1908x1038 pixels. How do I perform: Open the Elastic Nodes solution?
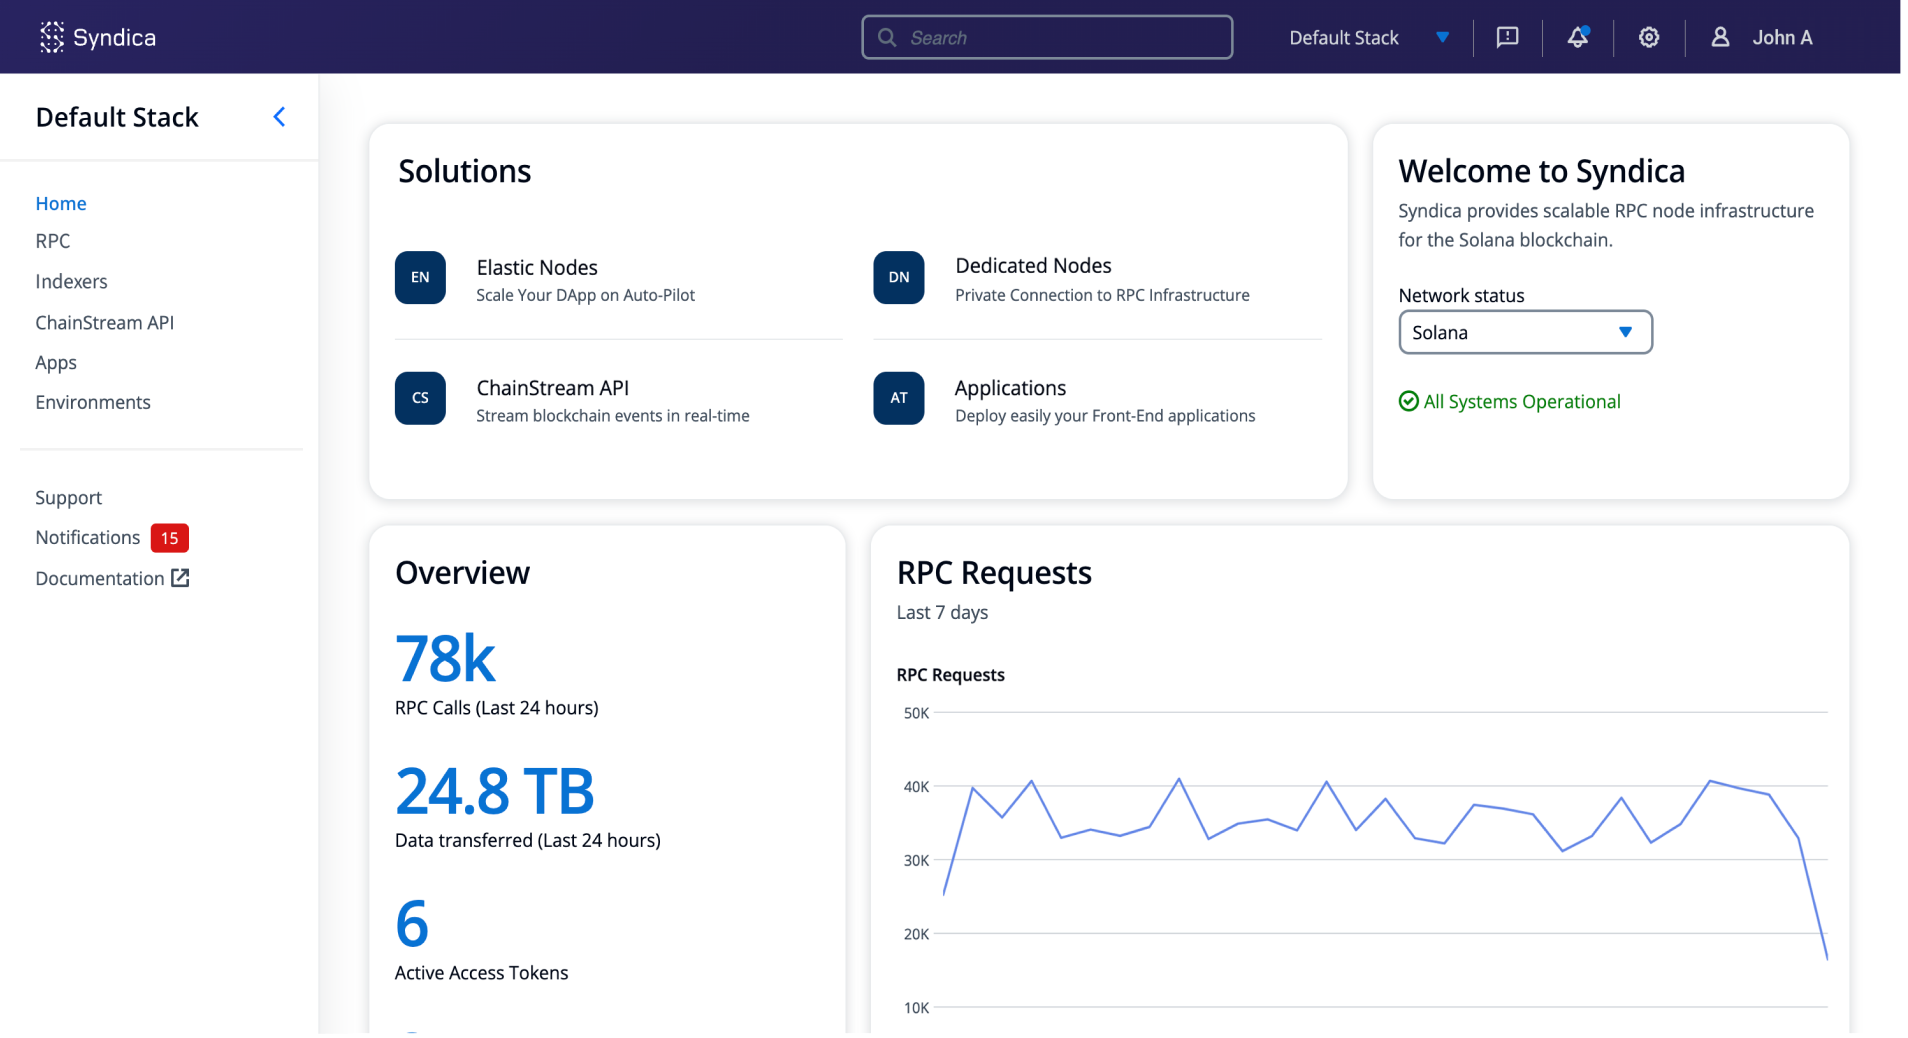click(537, 267)
